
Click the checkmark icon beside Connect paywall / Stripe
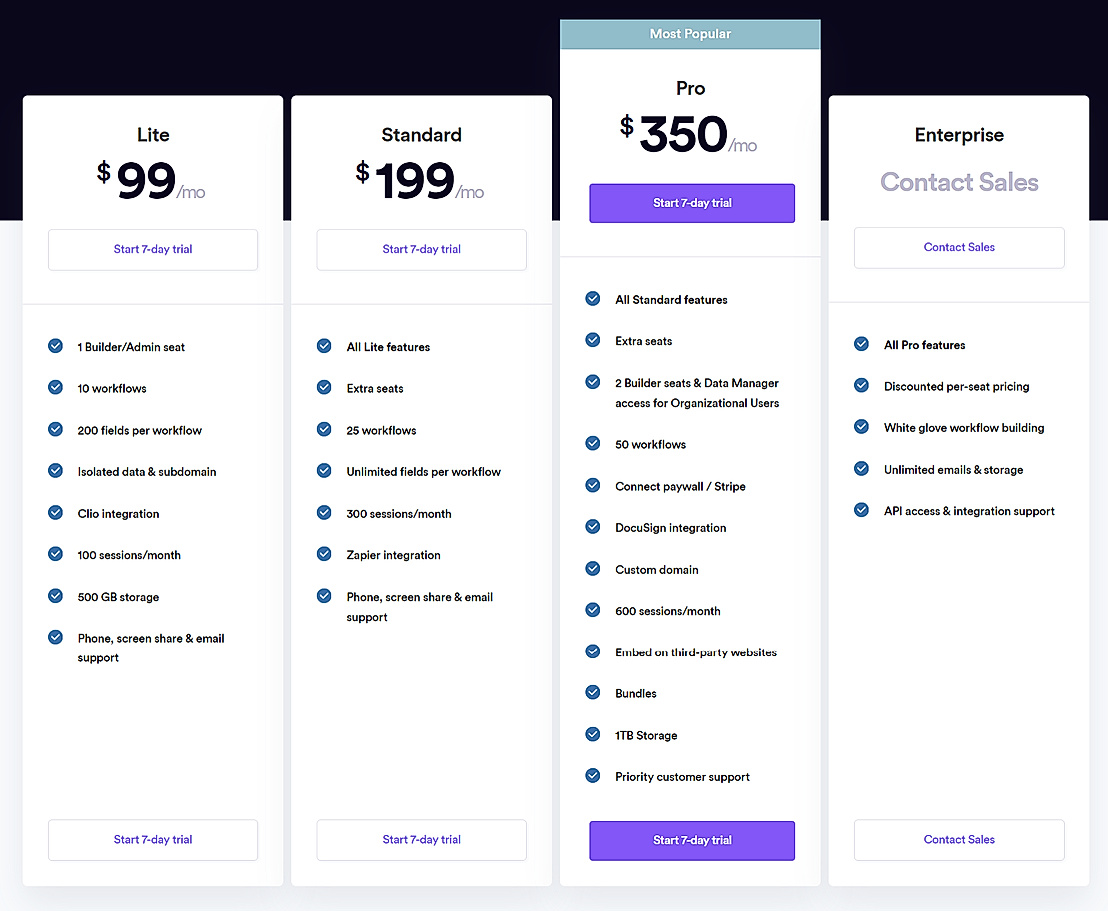coord(592,486)
